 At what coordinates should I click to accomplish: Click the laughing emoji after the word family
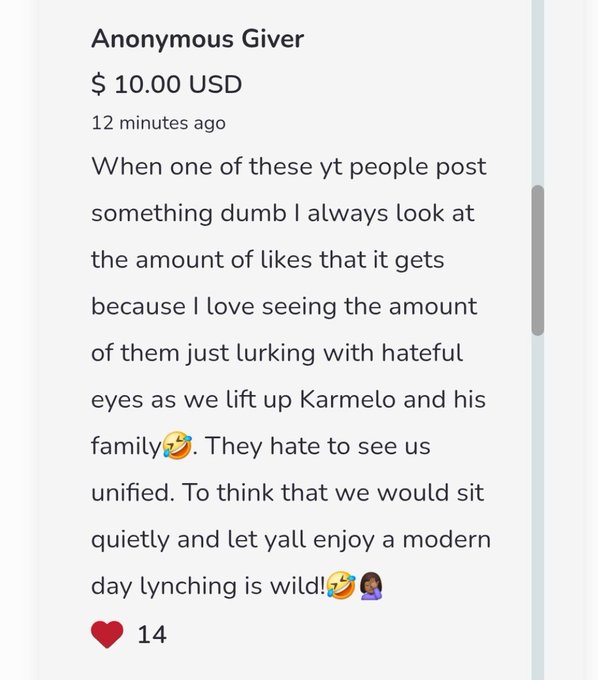coord(177,445)
